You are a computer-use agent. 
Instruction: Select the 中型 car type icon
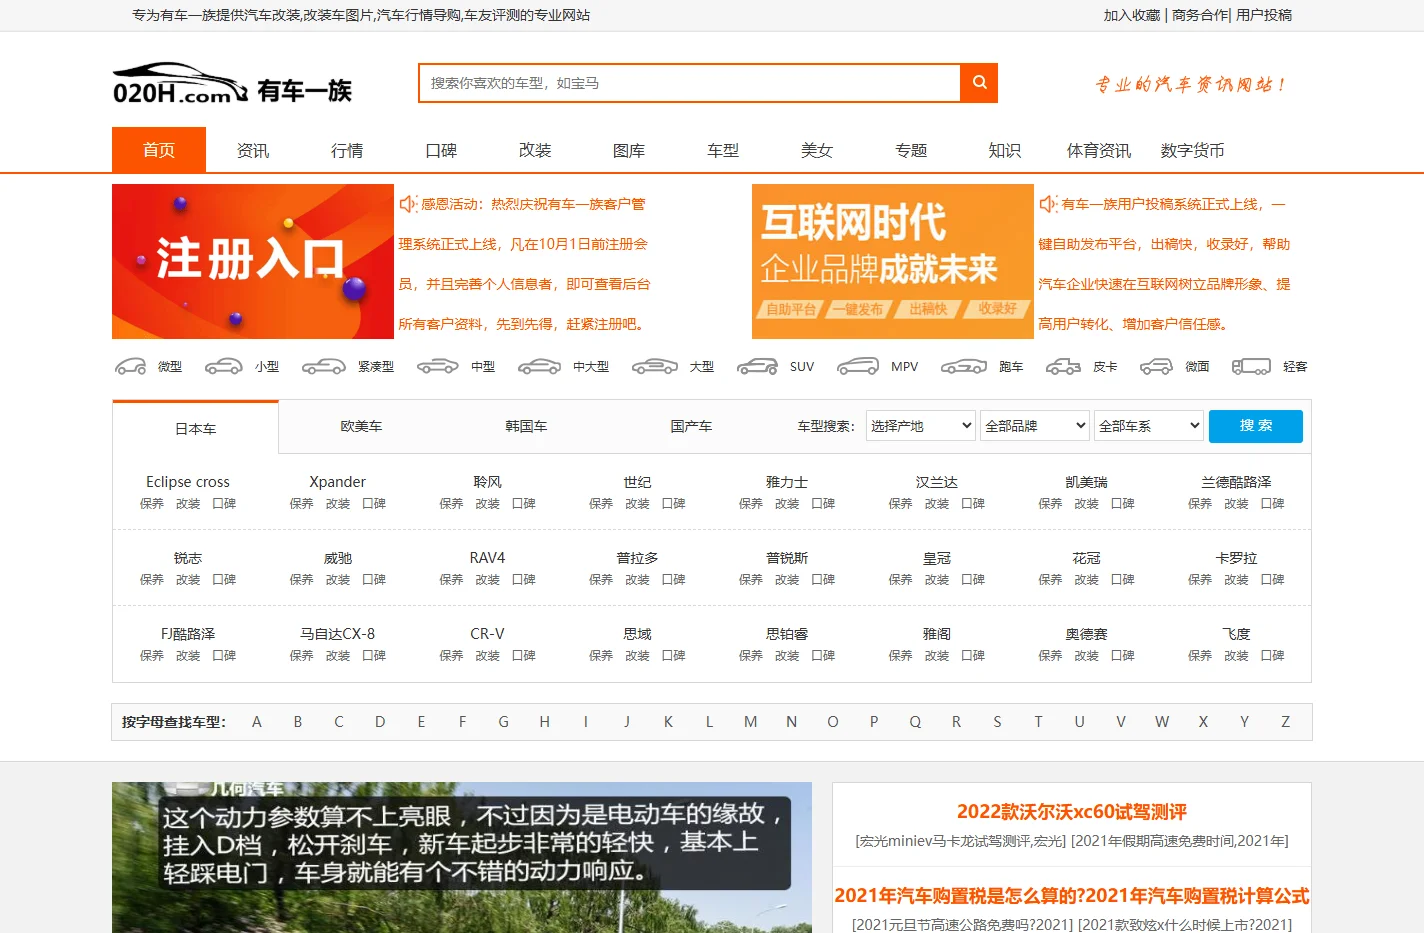coord(438,367)
